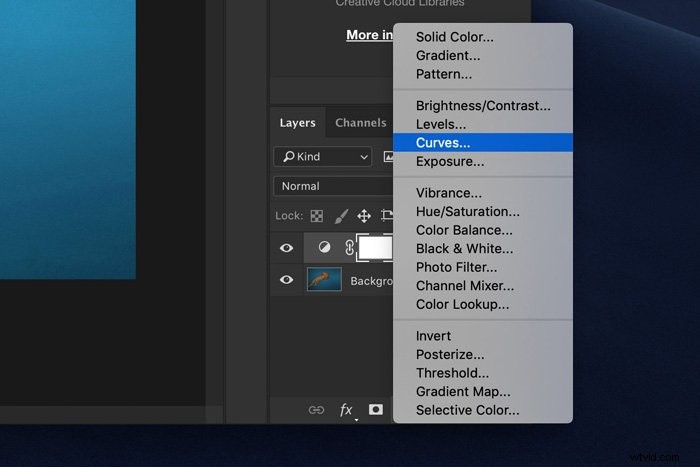This screenshot has width=700, height=467.
Task: Hide the adjustment layer with eye icon
Action: (x=287, y=248)
